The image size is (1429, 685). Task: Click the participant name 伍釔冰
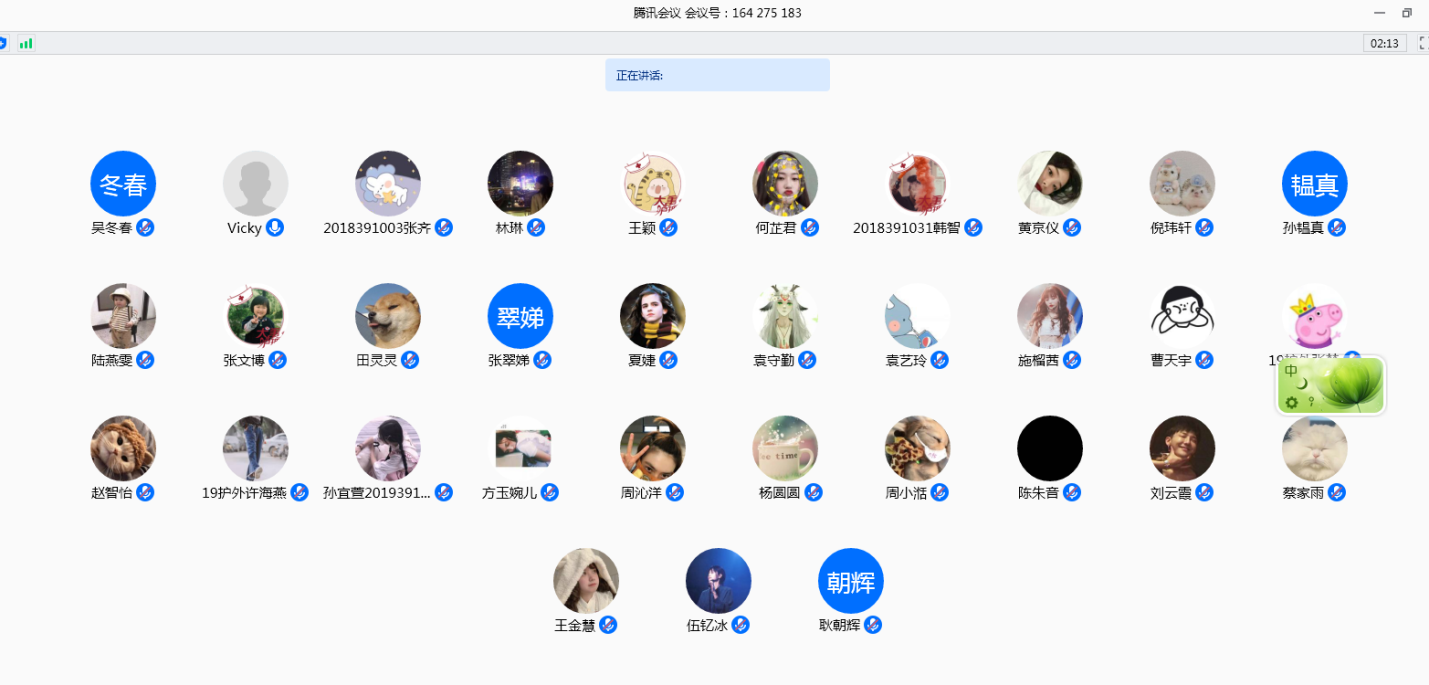(706, 625)
